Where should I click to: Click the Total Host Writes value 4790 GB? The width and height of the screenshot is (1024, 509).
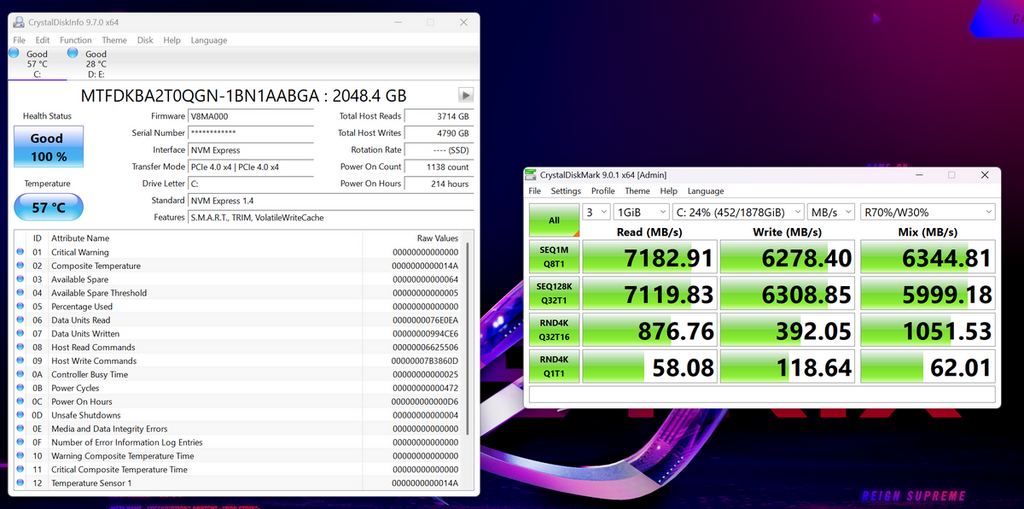(x=439, y=133)
